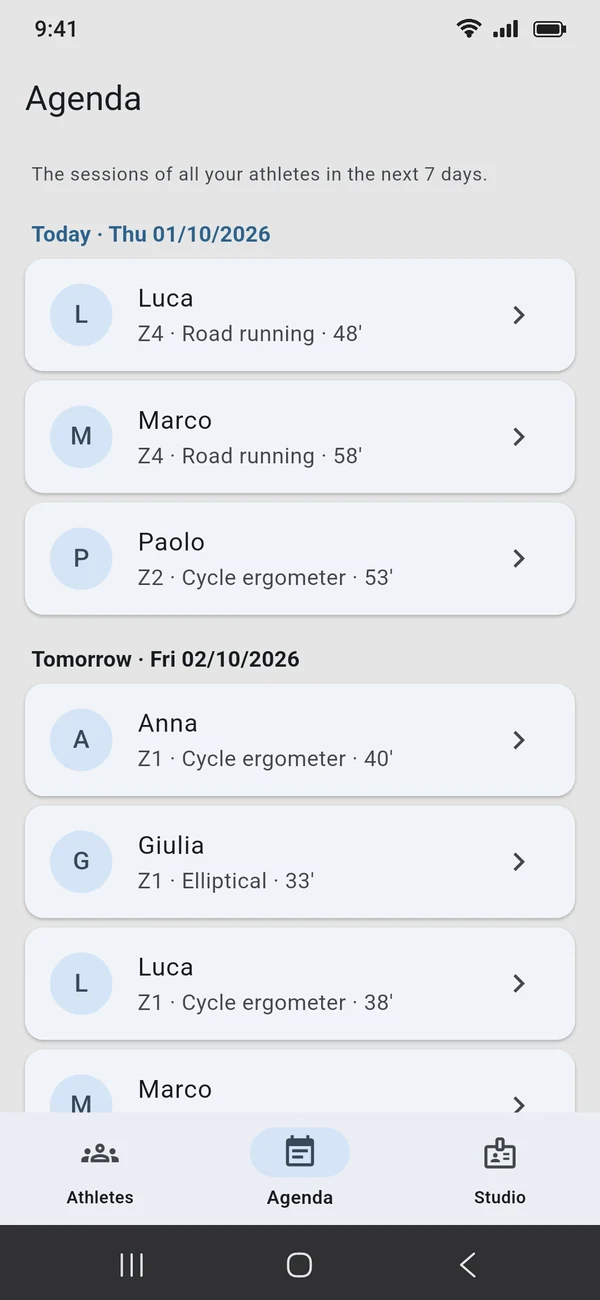Image resolution: width=600 pixels, height=1300 pixels.
Task: Open Luca's Z1 Cycle ergometer 38' session
Action: click(300, 984)
